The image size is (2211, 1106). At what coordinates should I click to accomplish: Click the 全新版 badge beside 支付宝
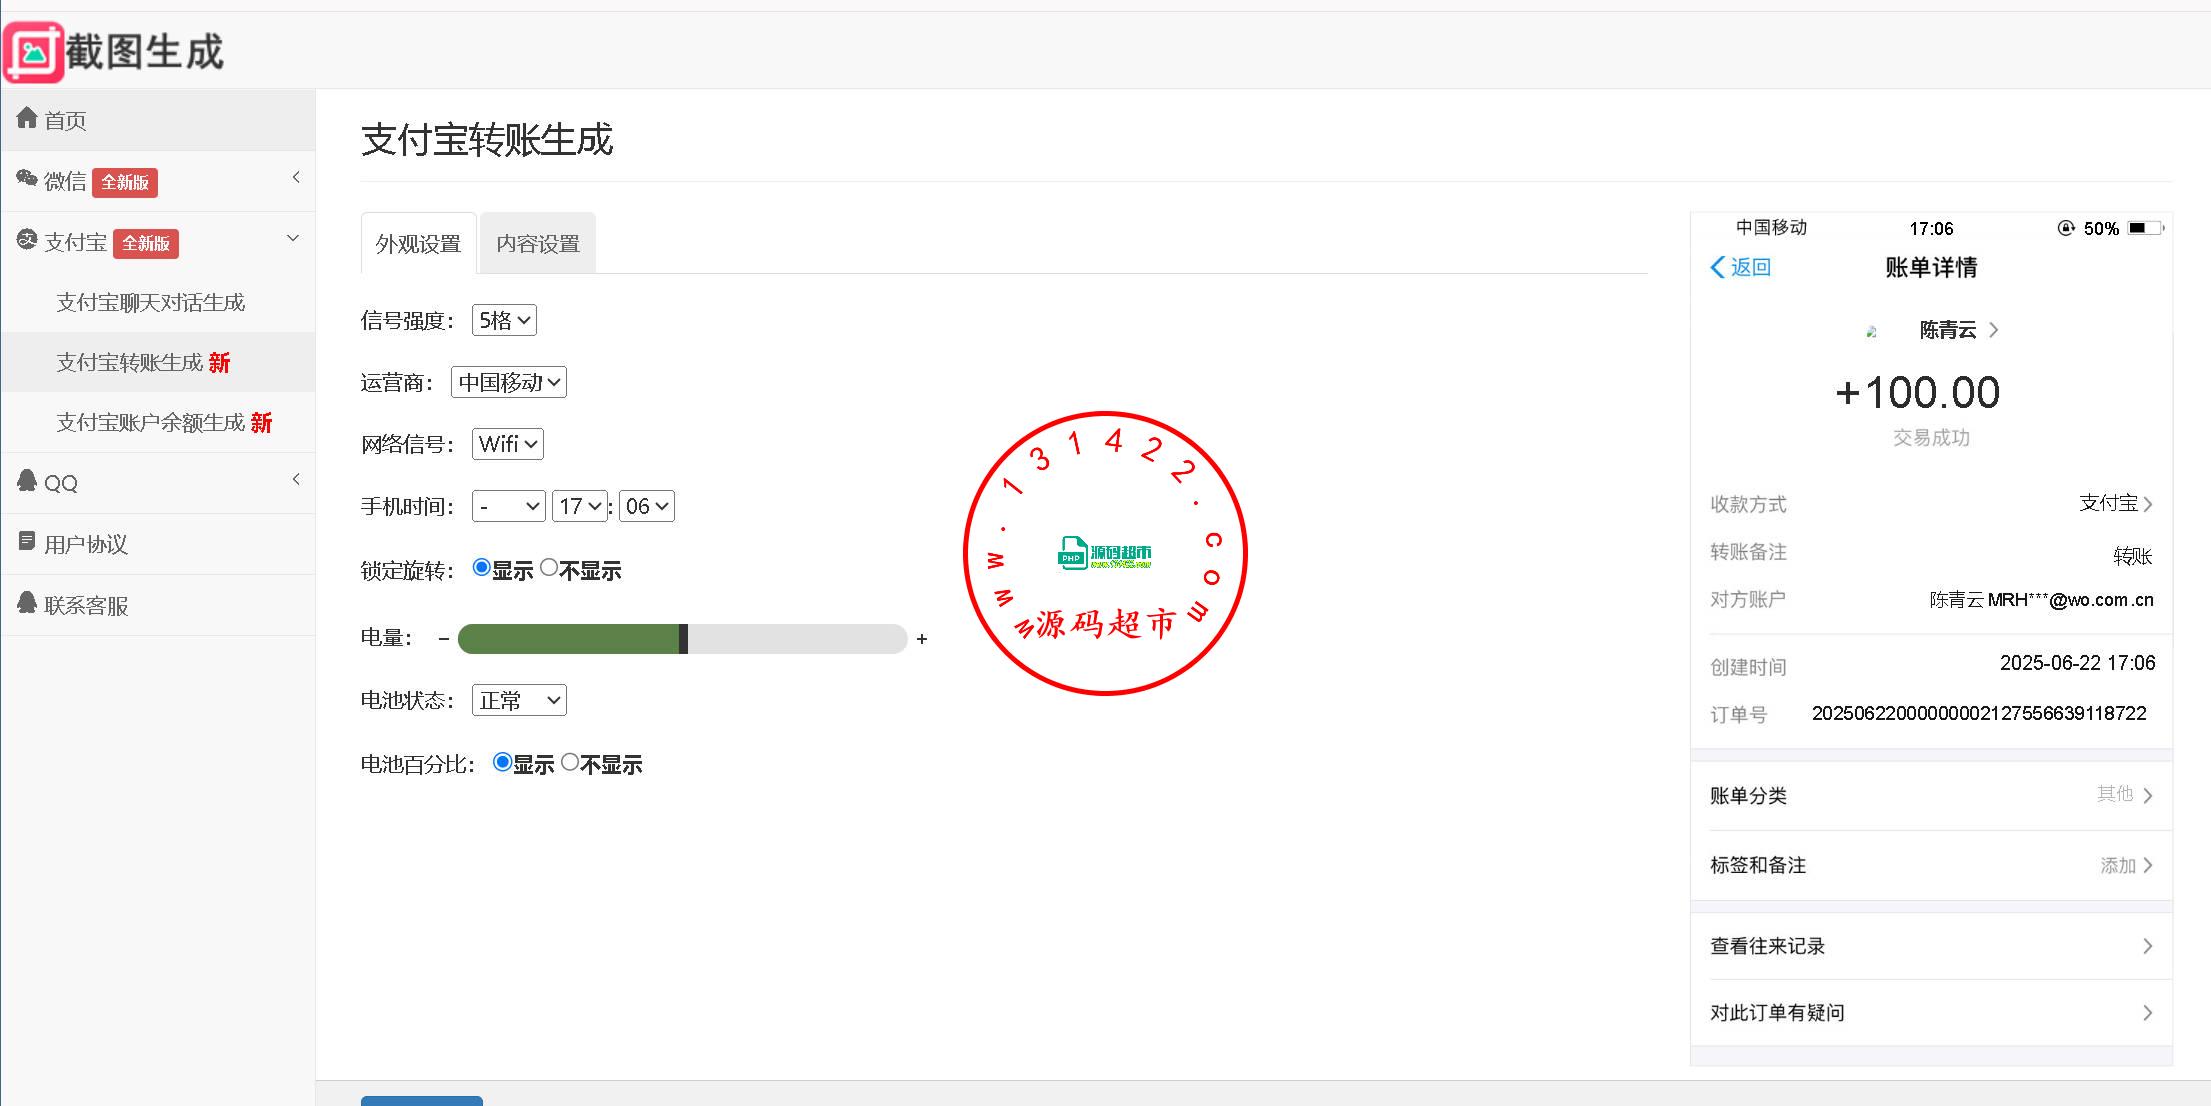(146, 243)
